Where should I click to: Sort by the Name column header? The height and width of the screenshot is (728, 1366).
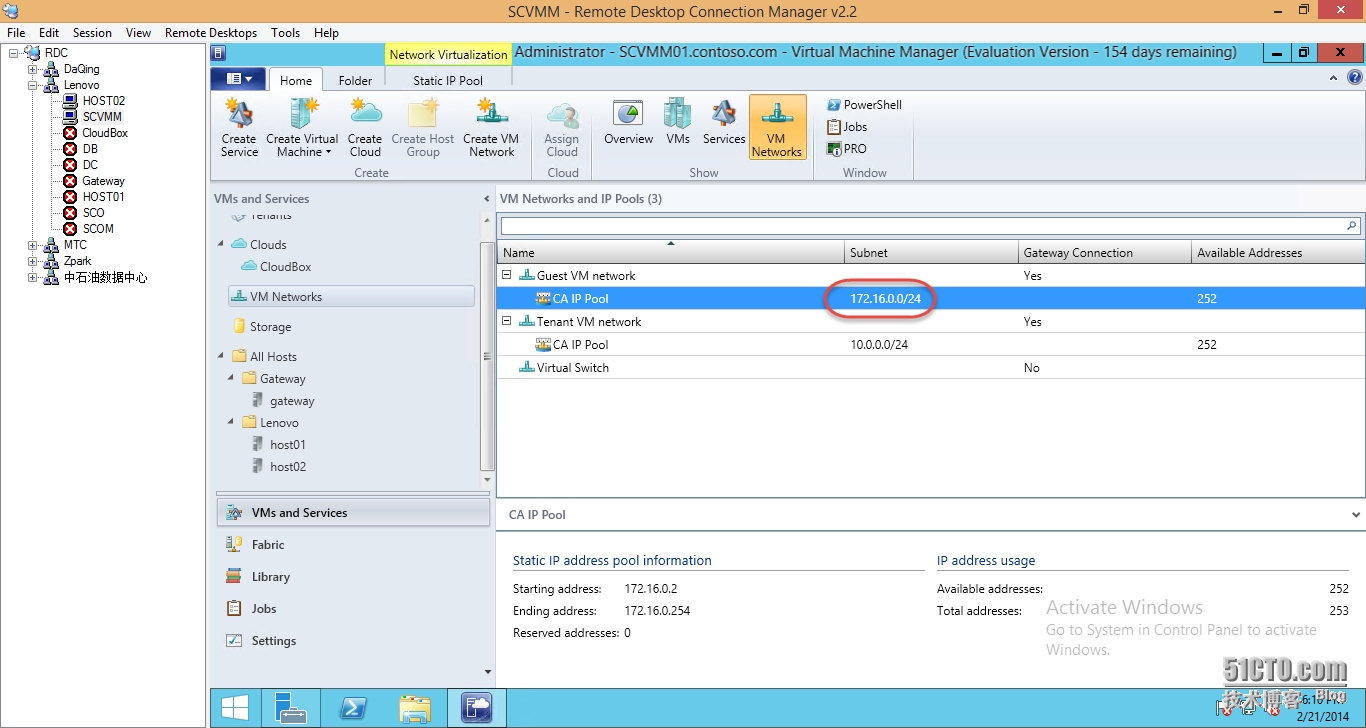point(670,253)
